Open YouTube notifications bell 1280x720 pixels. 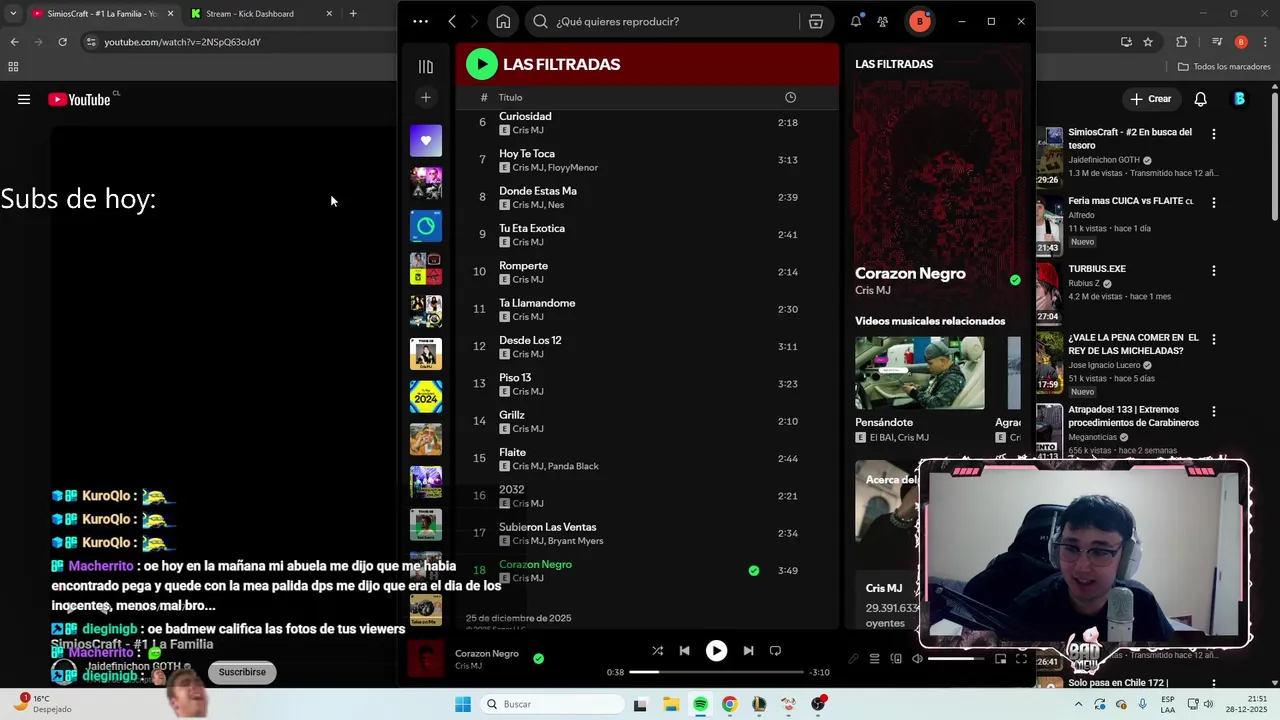[1201, 99]
